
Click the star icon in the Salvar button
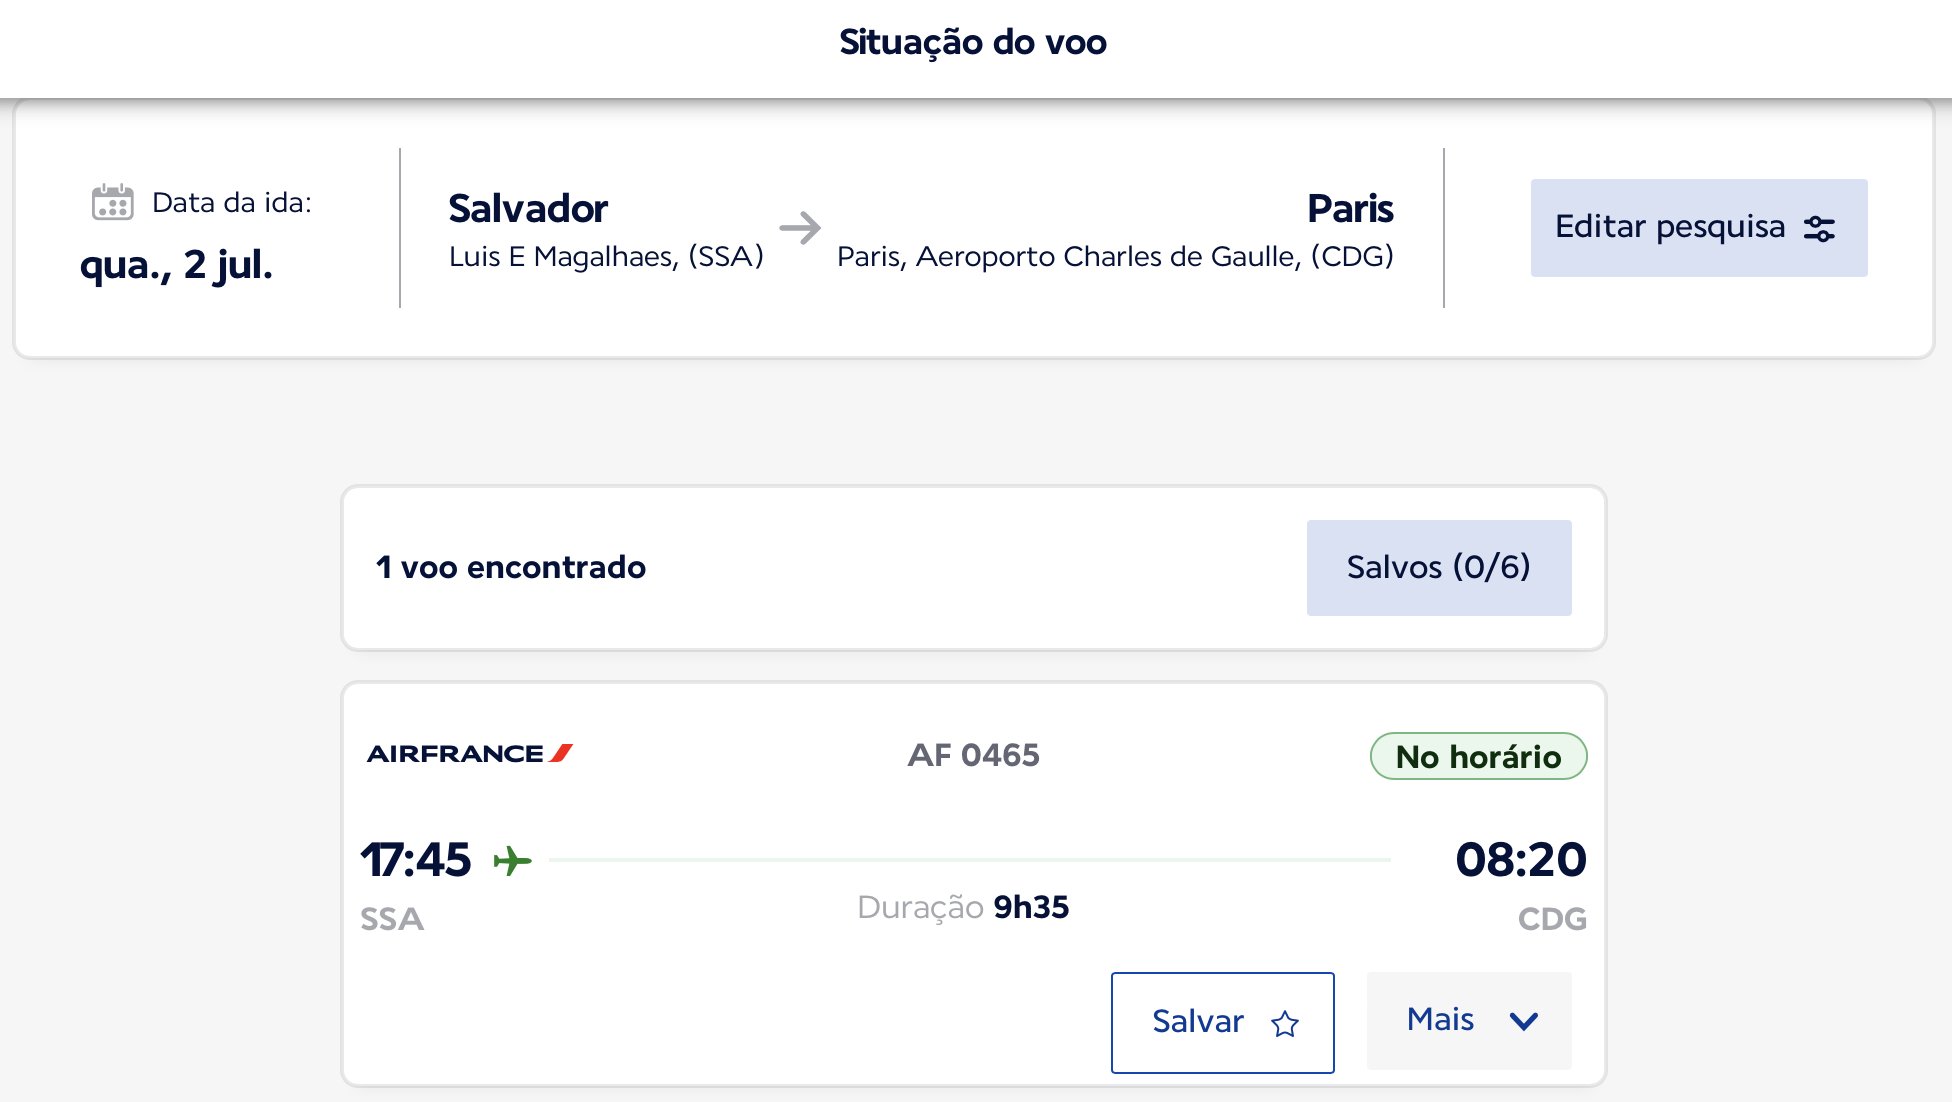coord(1285,1023)
